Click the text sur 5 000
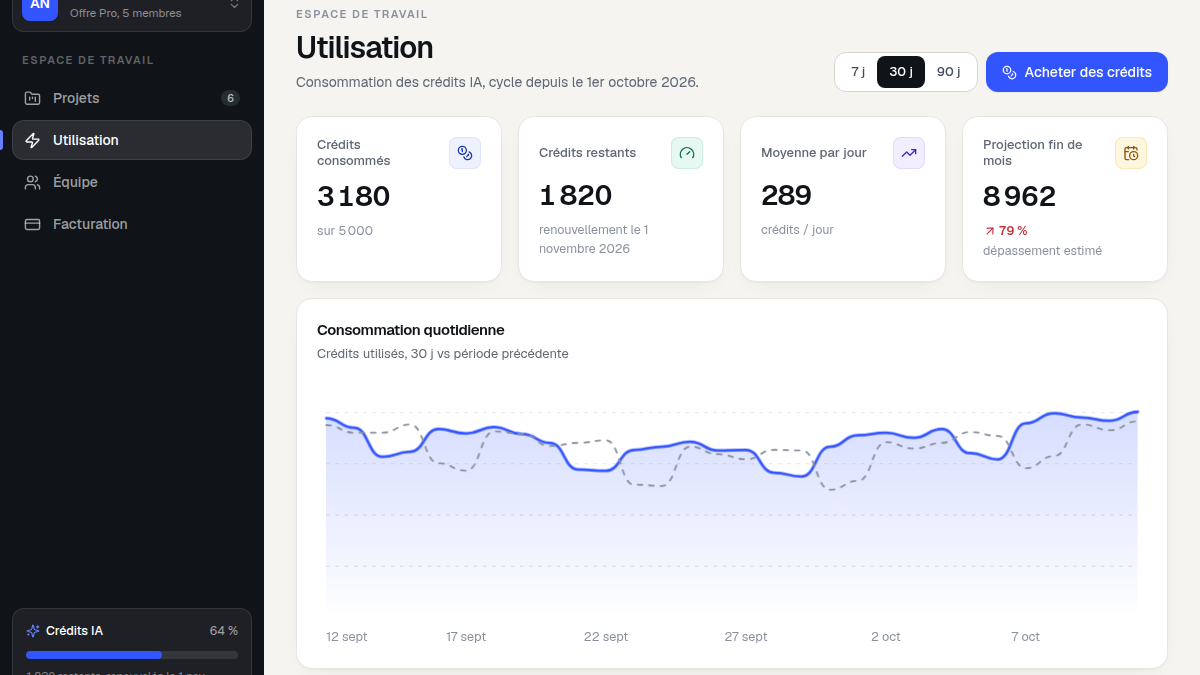The height and width of the screenshot is (675, 1200). point(345,231)
